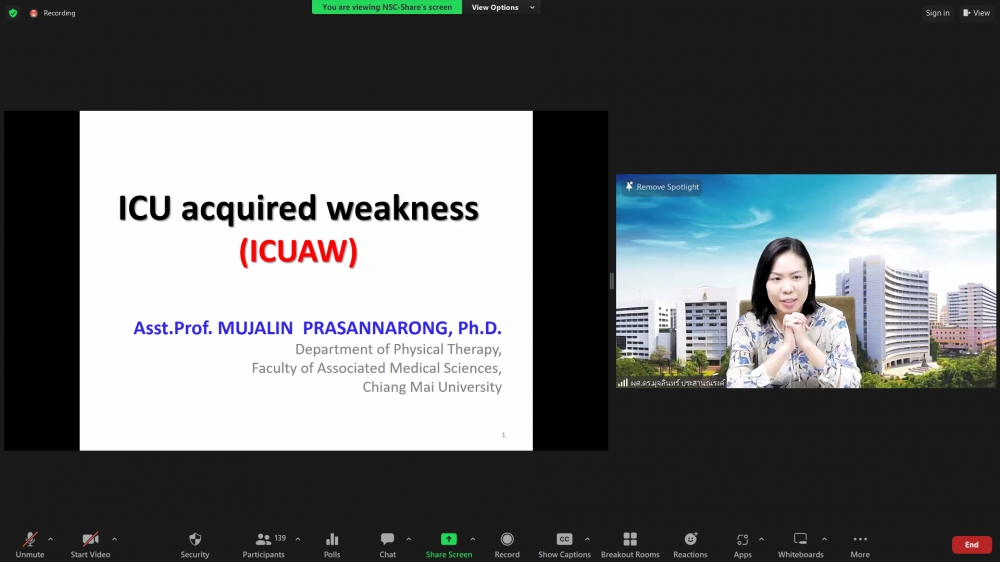Expand audio options arrow next to Unmute
Screen dimensions: 1000x562
(x=50, y=539)
